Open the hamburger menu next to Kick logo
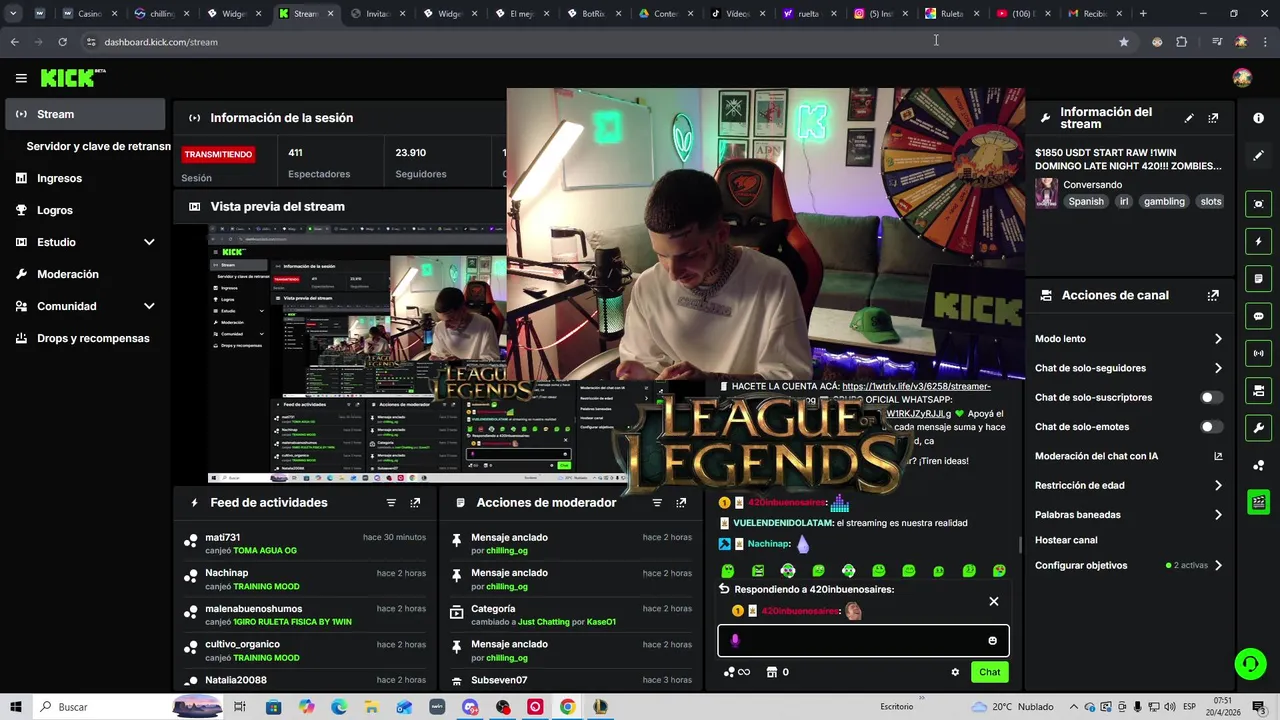Screen dimensions: 1280x720 tap(21, 78)
